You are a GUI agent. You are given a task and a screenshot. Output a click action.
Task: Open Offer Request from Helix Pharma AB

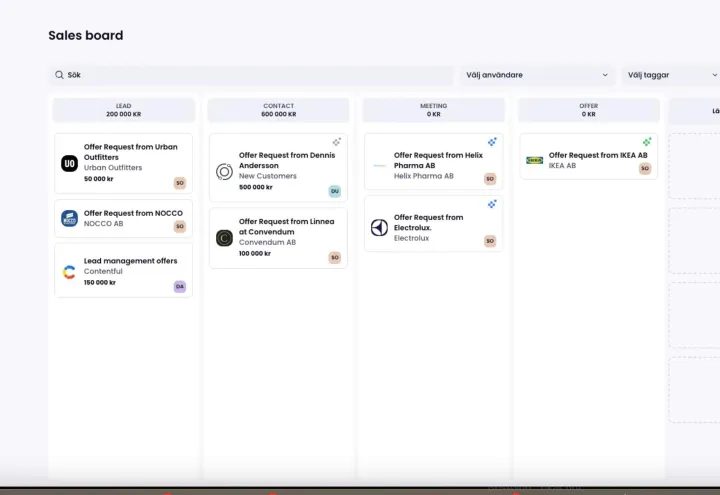pos(433,162)
